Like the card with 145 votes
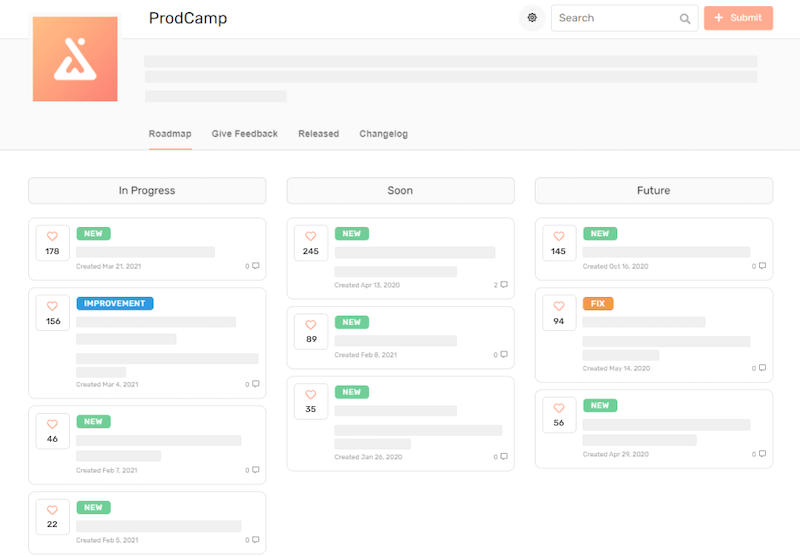Image resolution: width=800 pixels, height=557 pixels. (x=559, y=243)
